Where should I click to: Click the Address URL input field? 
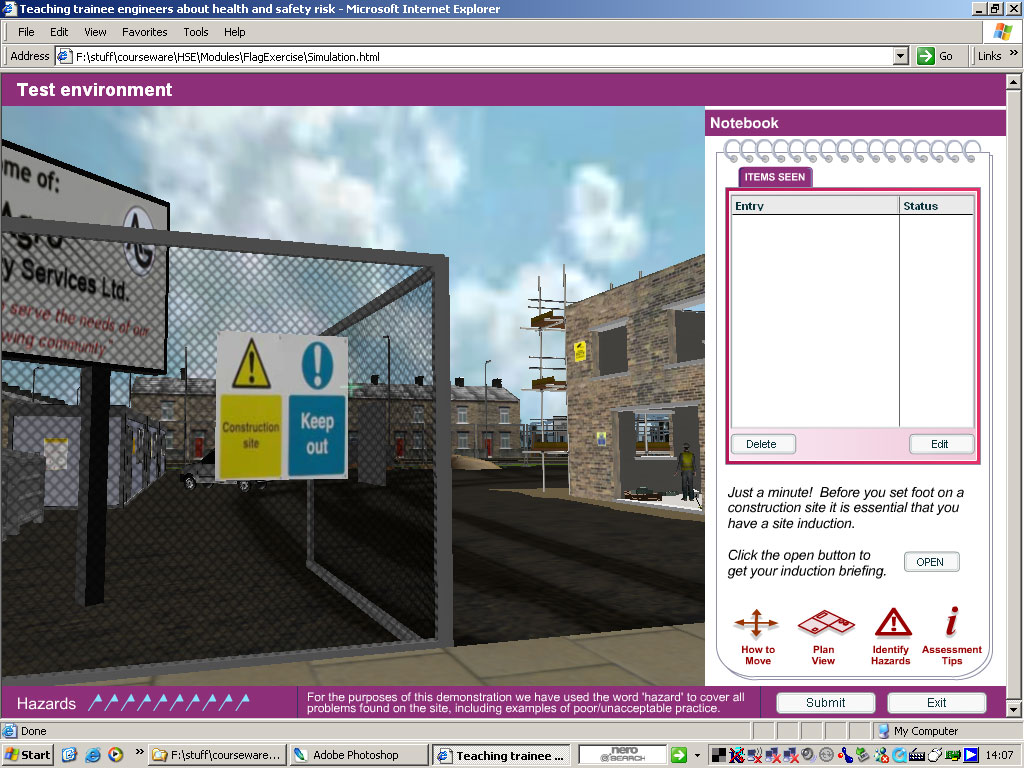[x=480, y=56]
